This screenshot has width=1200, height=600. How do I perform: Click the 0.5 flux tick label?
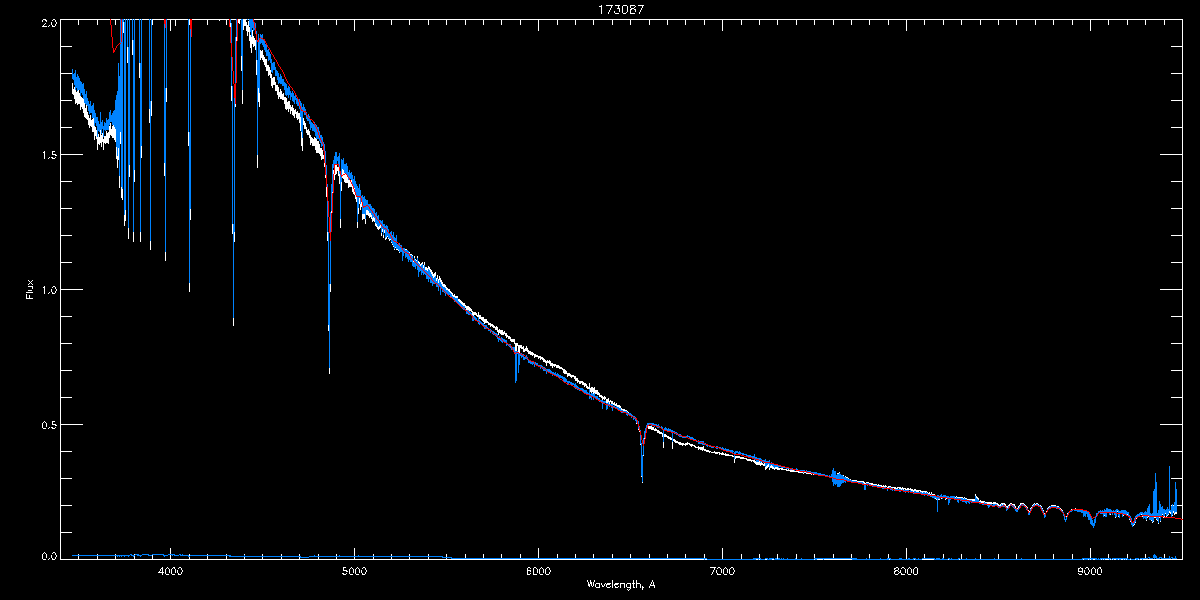(x=47, y=424)
